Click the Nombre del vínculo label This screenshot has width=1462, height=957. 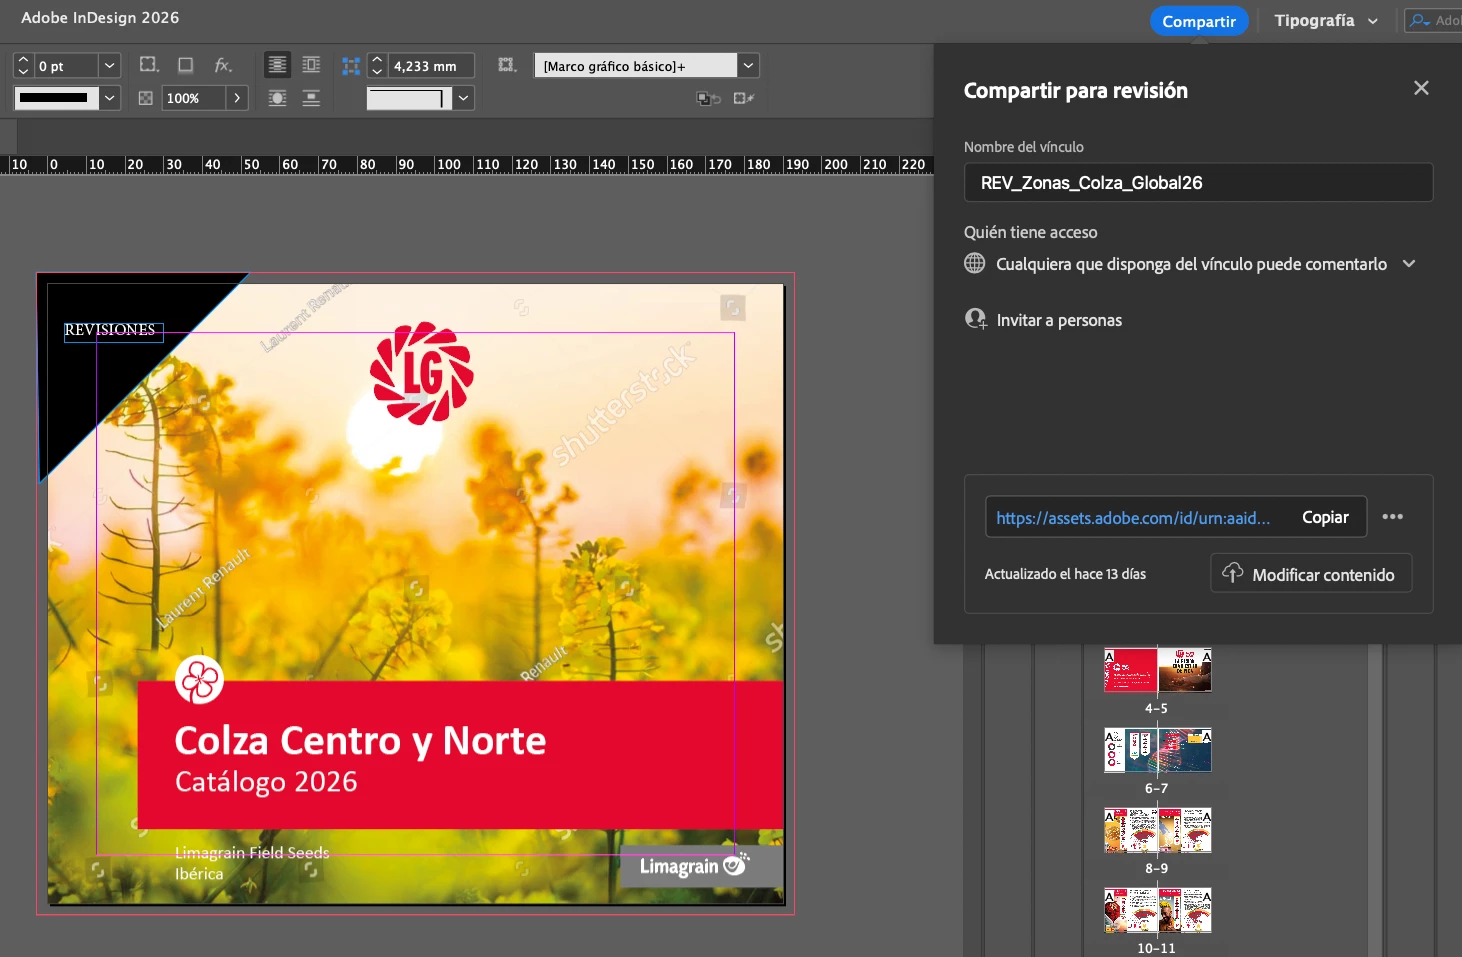click(1023, 147)
